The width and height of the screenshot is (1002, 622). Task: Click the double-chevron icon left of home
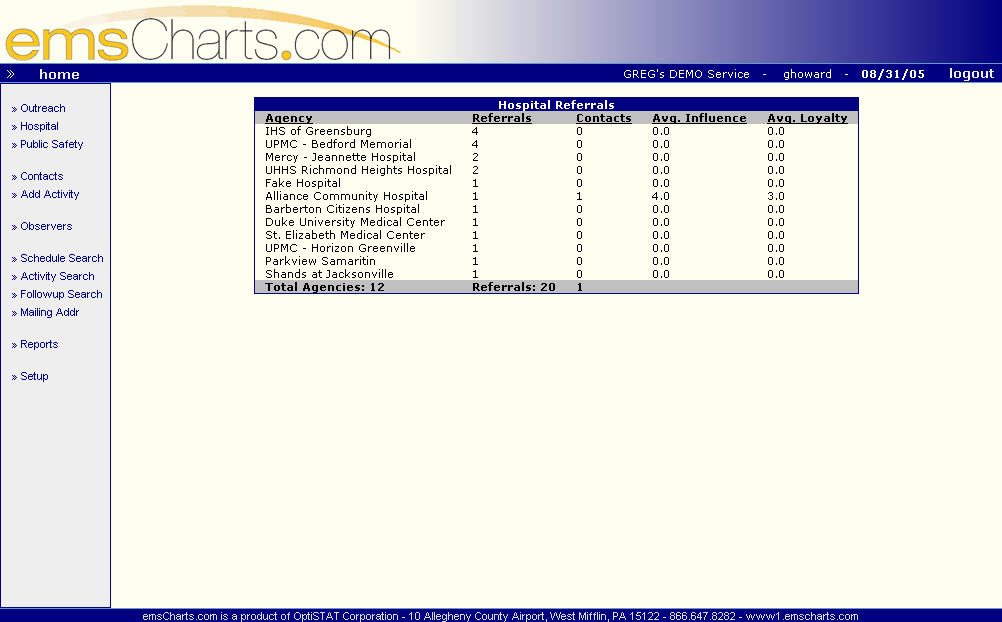click(11, 73)
